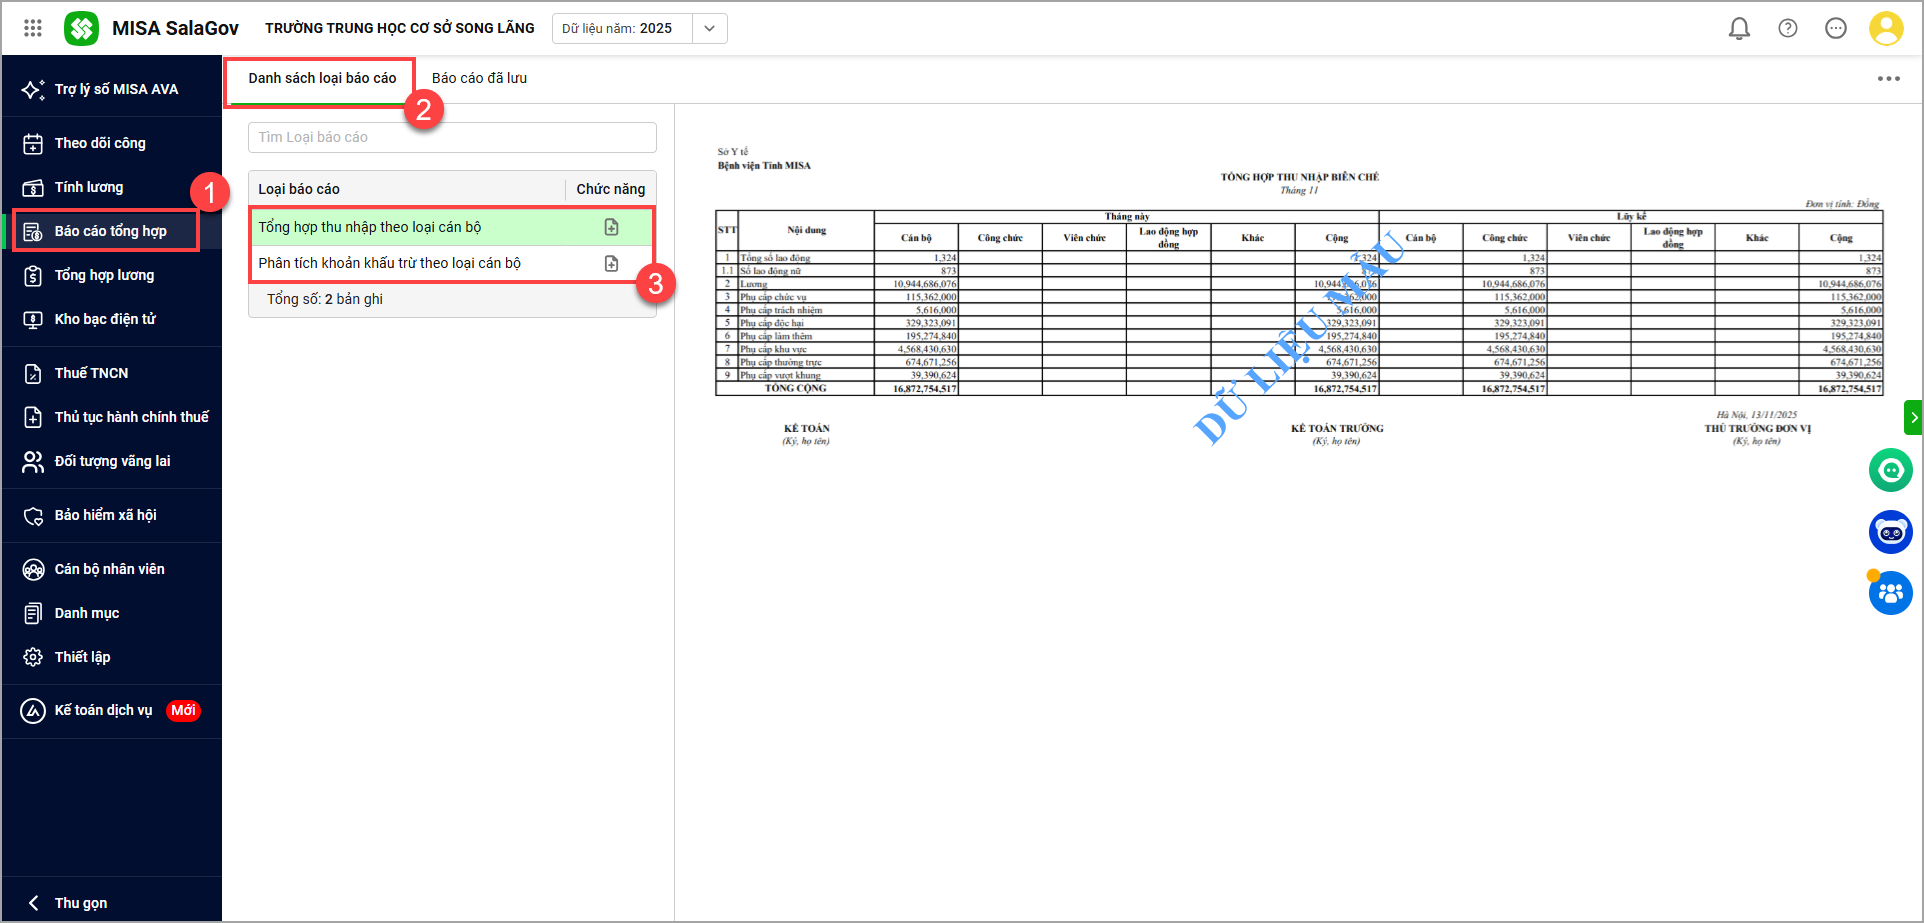Click the chat message bubble icon
This screenshot has height=923, width=1924.
(x=1835, y=28)
